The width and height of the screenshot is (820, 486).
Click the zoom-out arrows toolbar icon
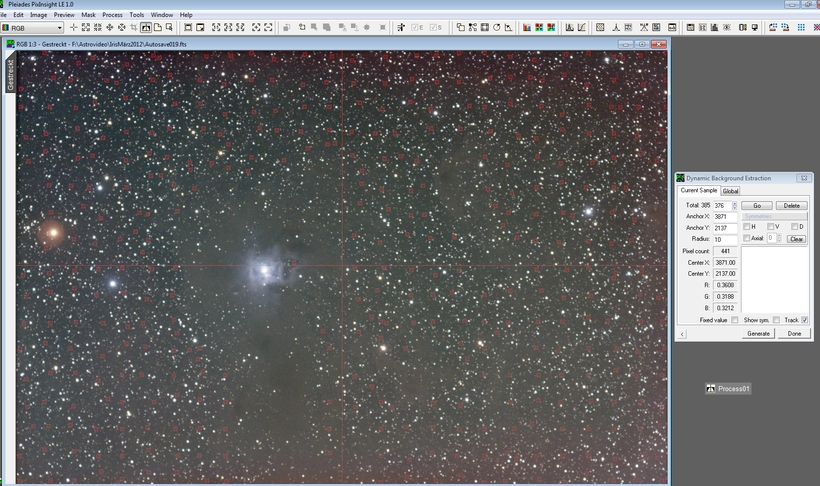(x=98, y=27)
